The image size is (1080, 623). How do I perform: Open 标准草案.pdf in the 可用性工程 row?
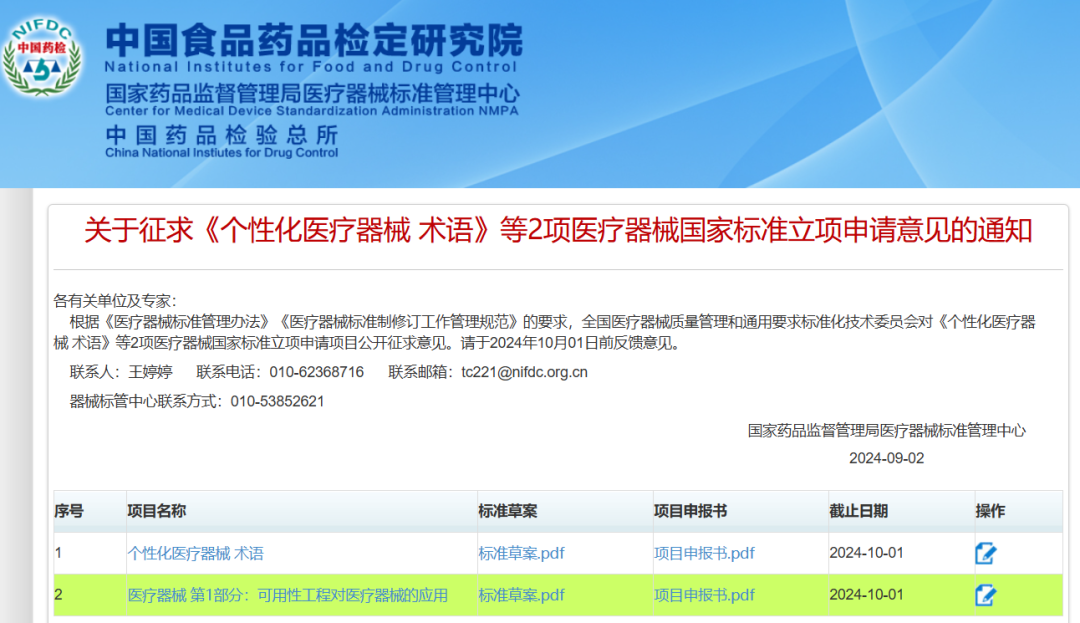pyautogui.click(x=521, y=595)
